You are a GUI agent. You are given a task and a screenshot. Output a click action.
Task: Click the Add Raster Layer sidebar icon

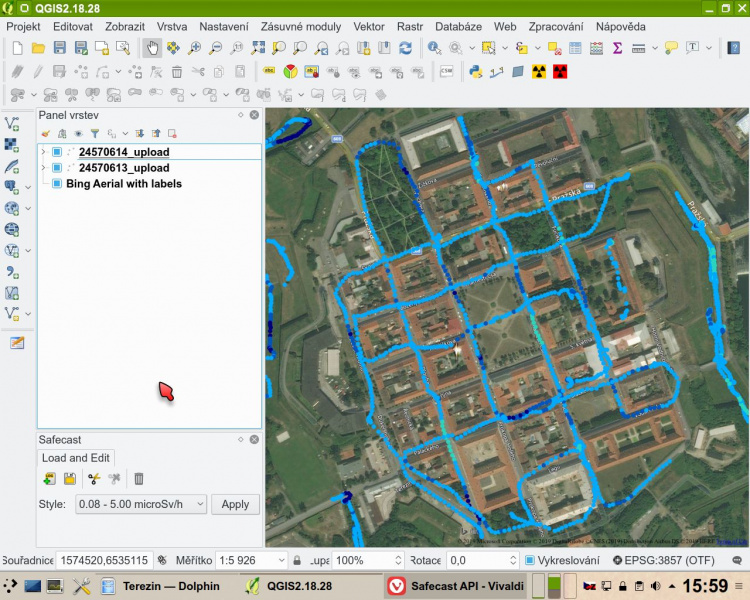(12, 144)
